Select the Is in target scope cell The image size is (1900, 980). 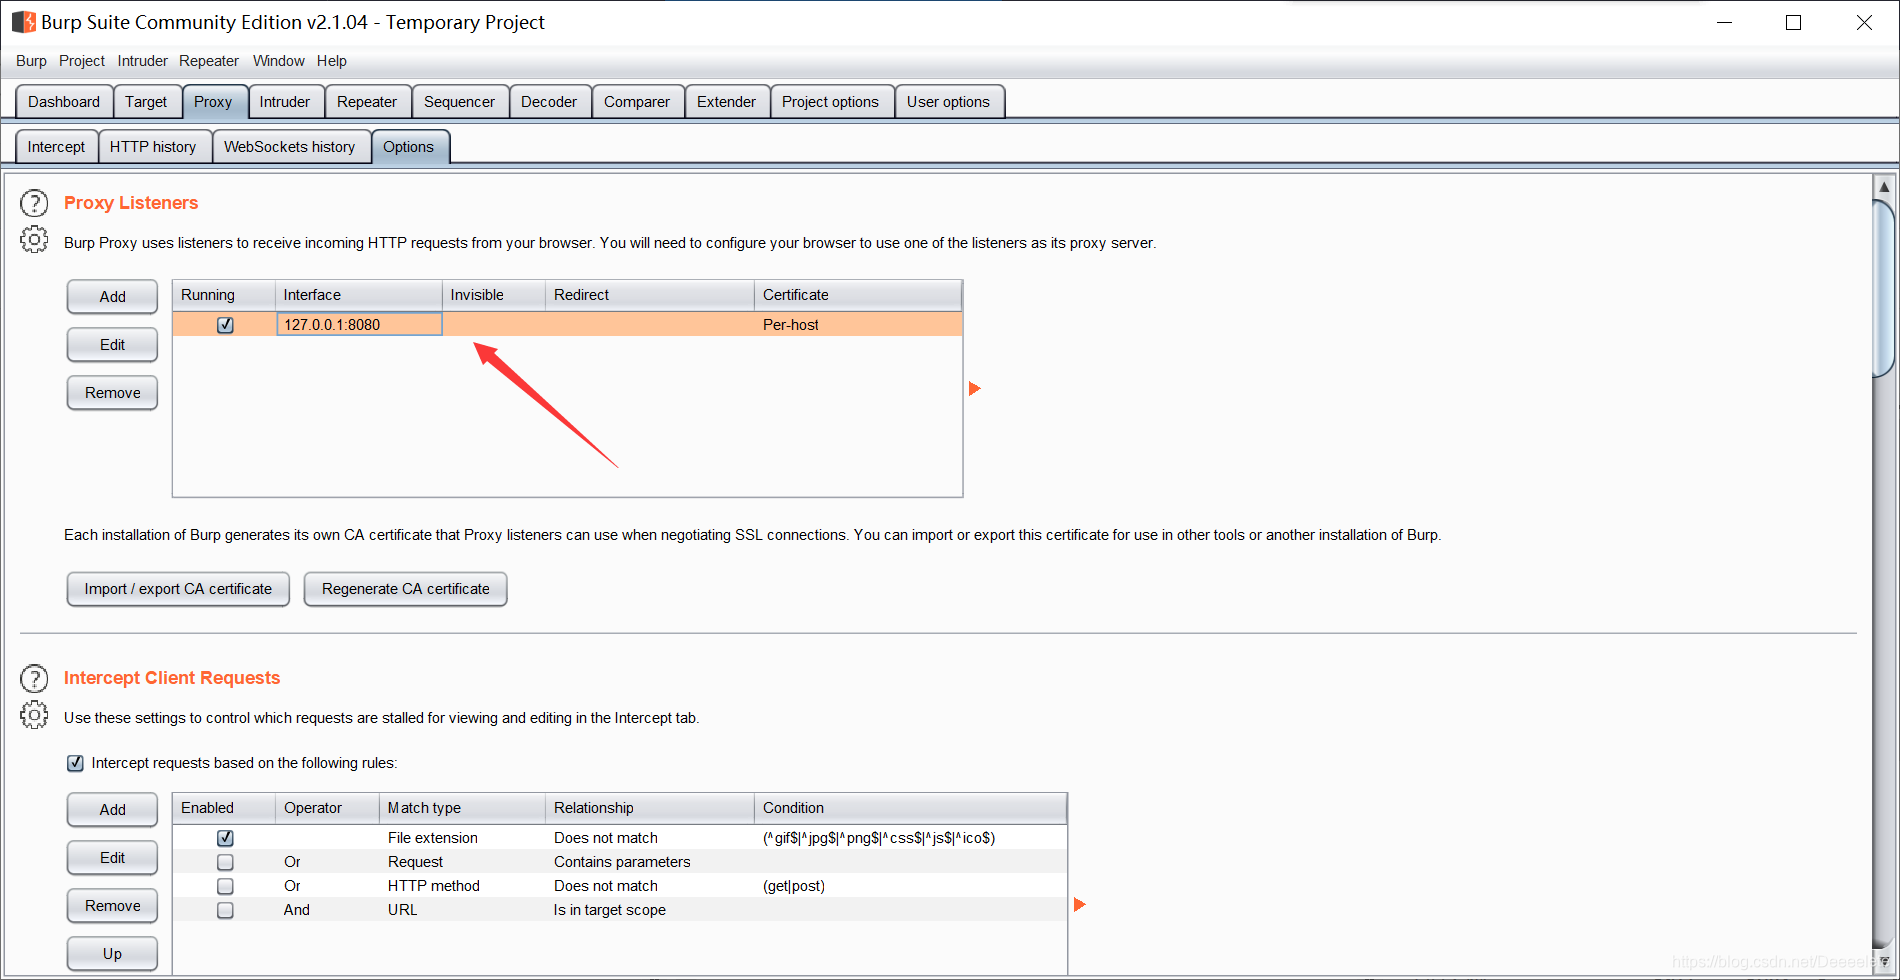(x=650, y=910)
